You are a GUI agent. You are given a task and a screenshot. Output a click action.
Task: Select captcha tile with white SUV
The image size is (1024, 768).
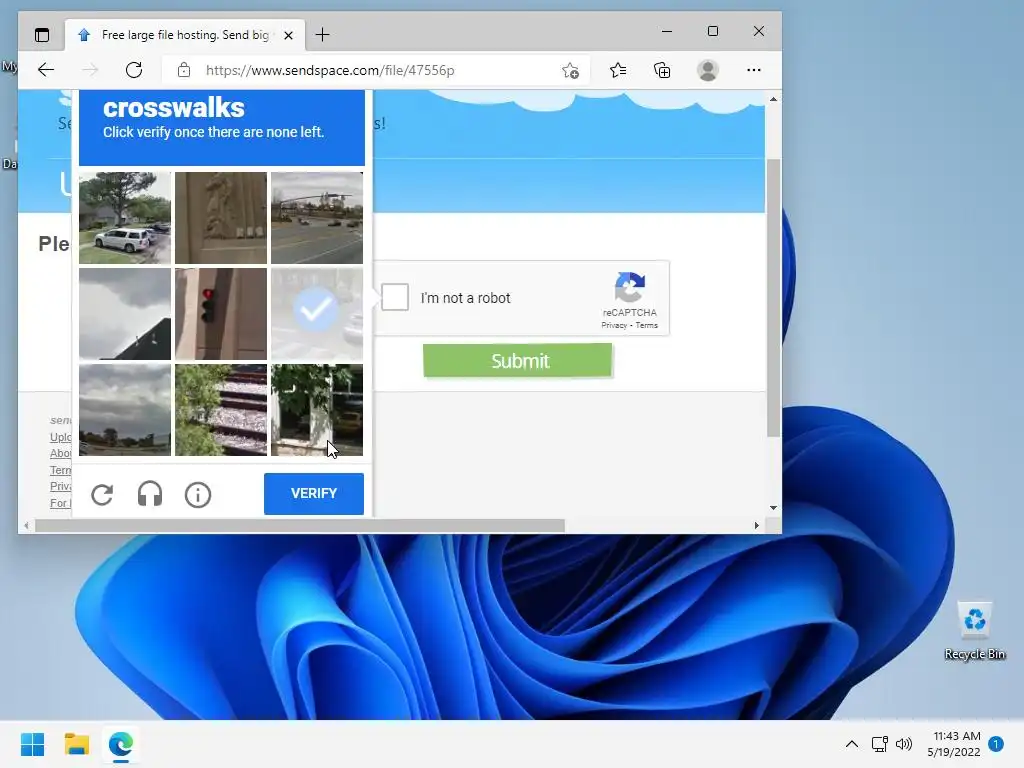(x=125, y=218)
